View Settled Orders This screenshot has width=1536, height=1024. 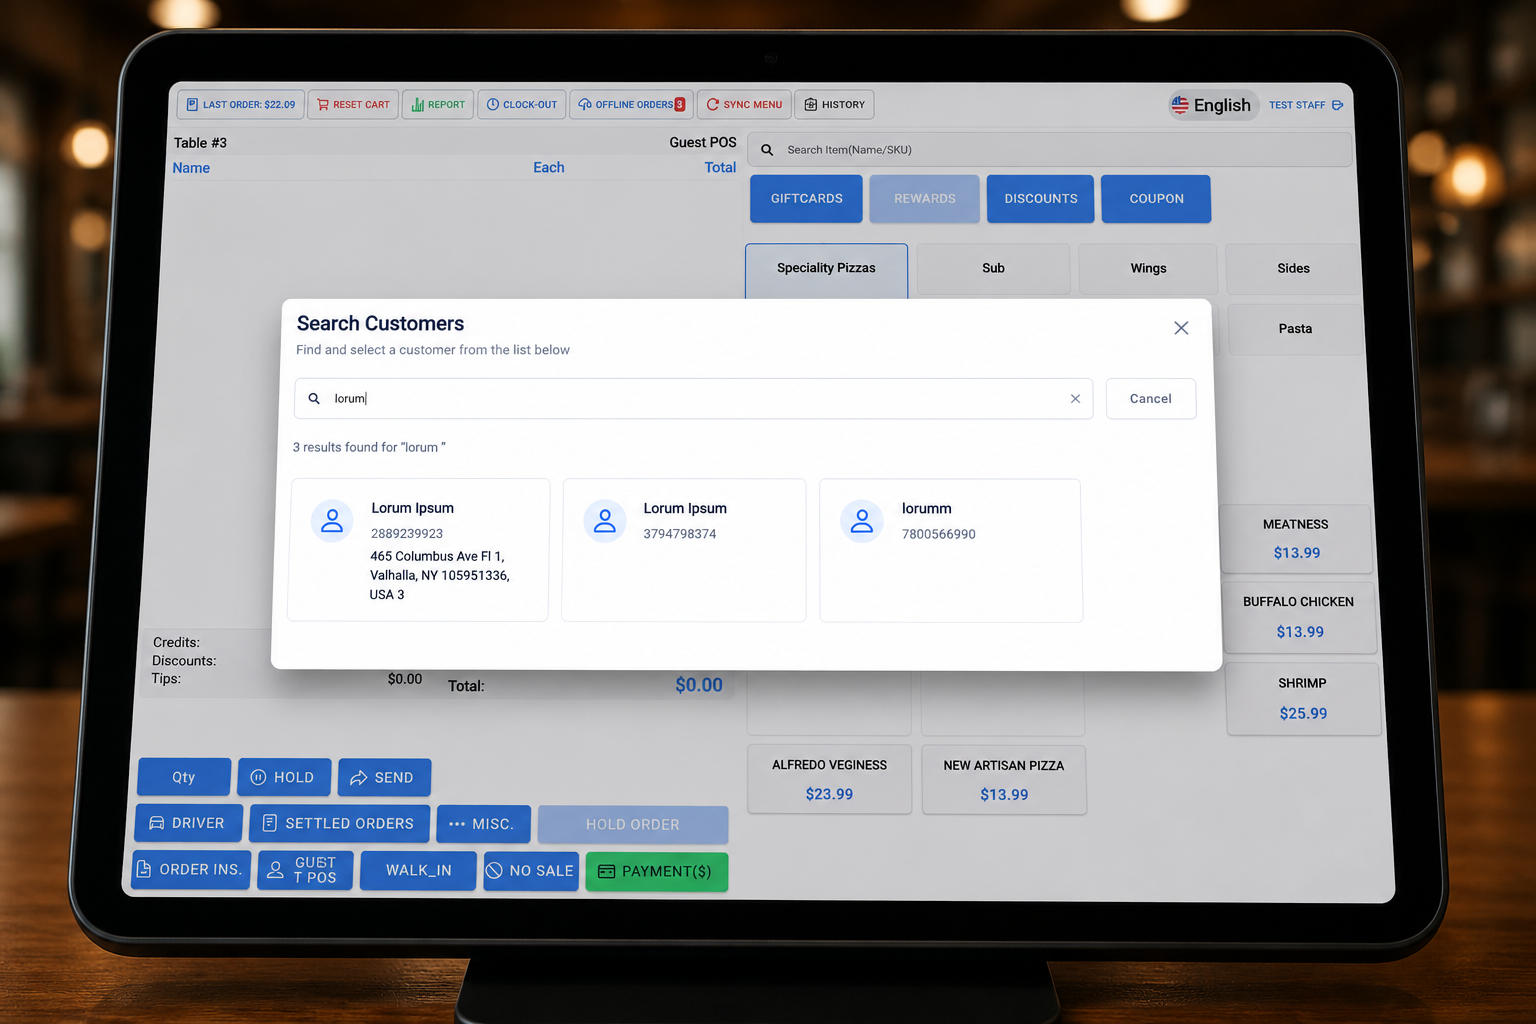click(339, 823)
